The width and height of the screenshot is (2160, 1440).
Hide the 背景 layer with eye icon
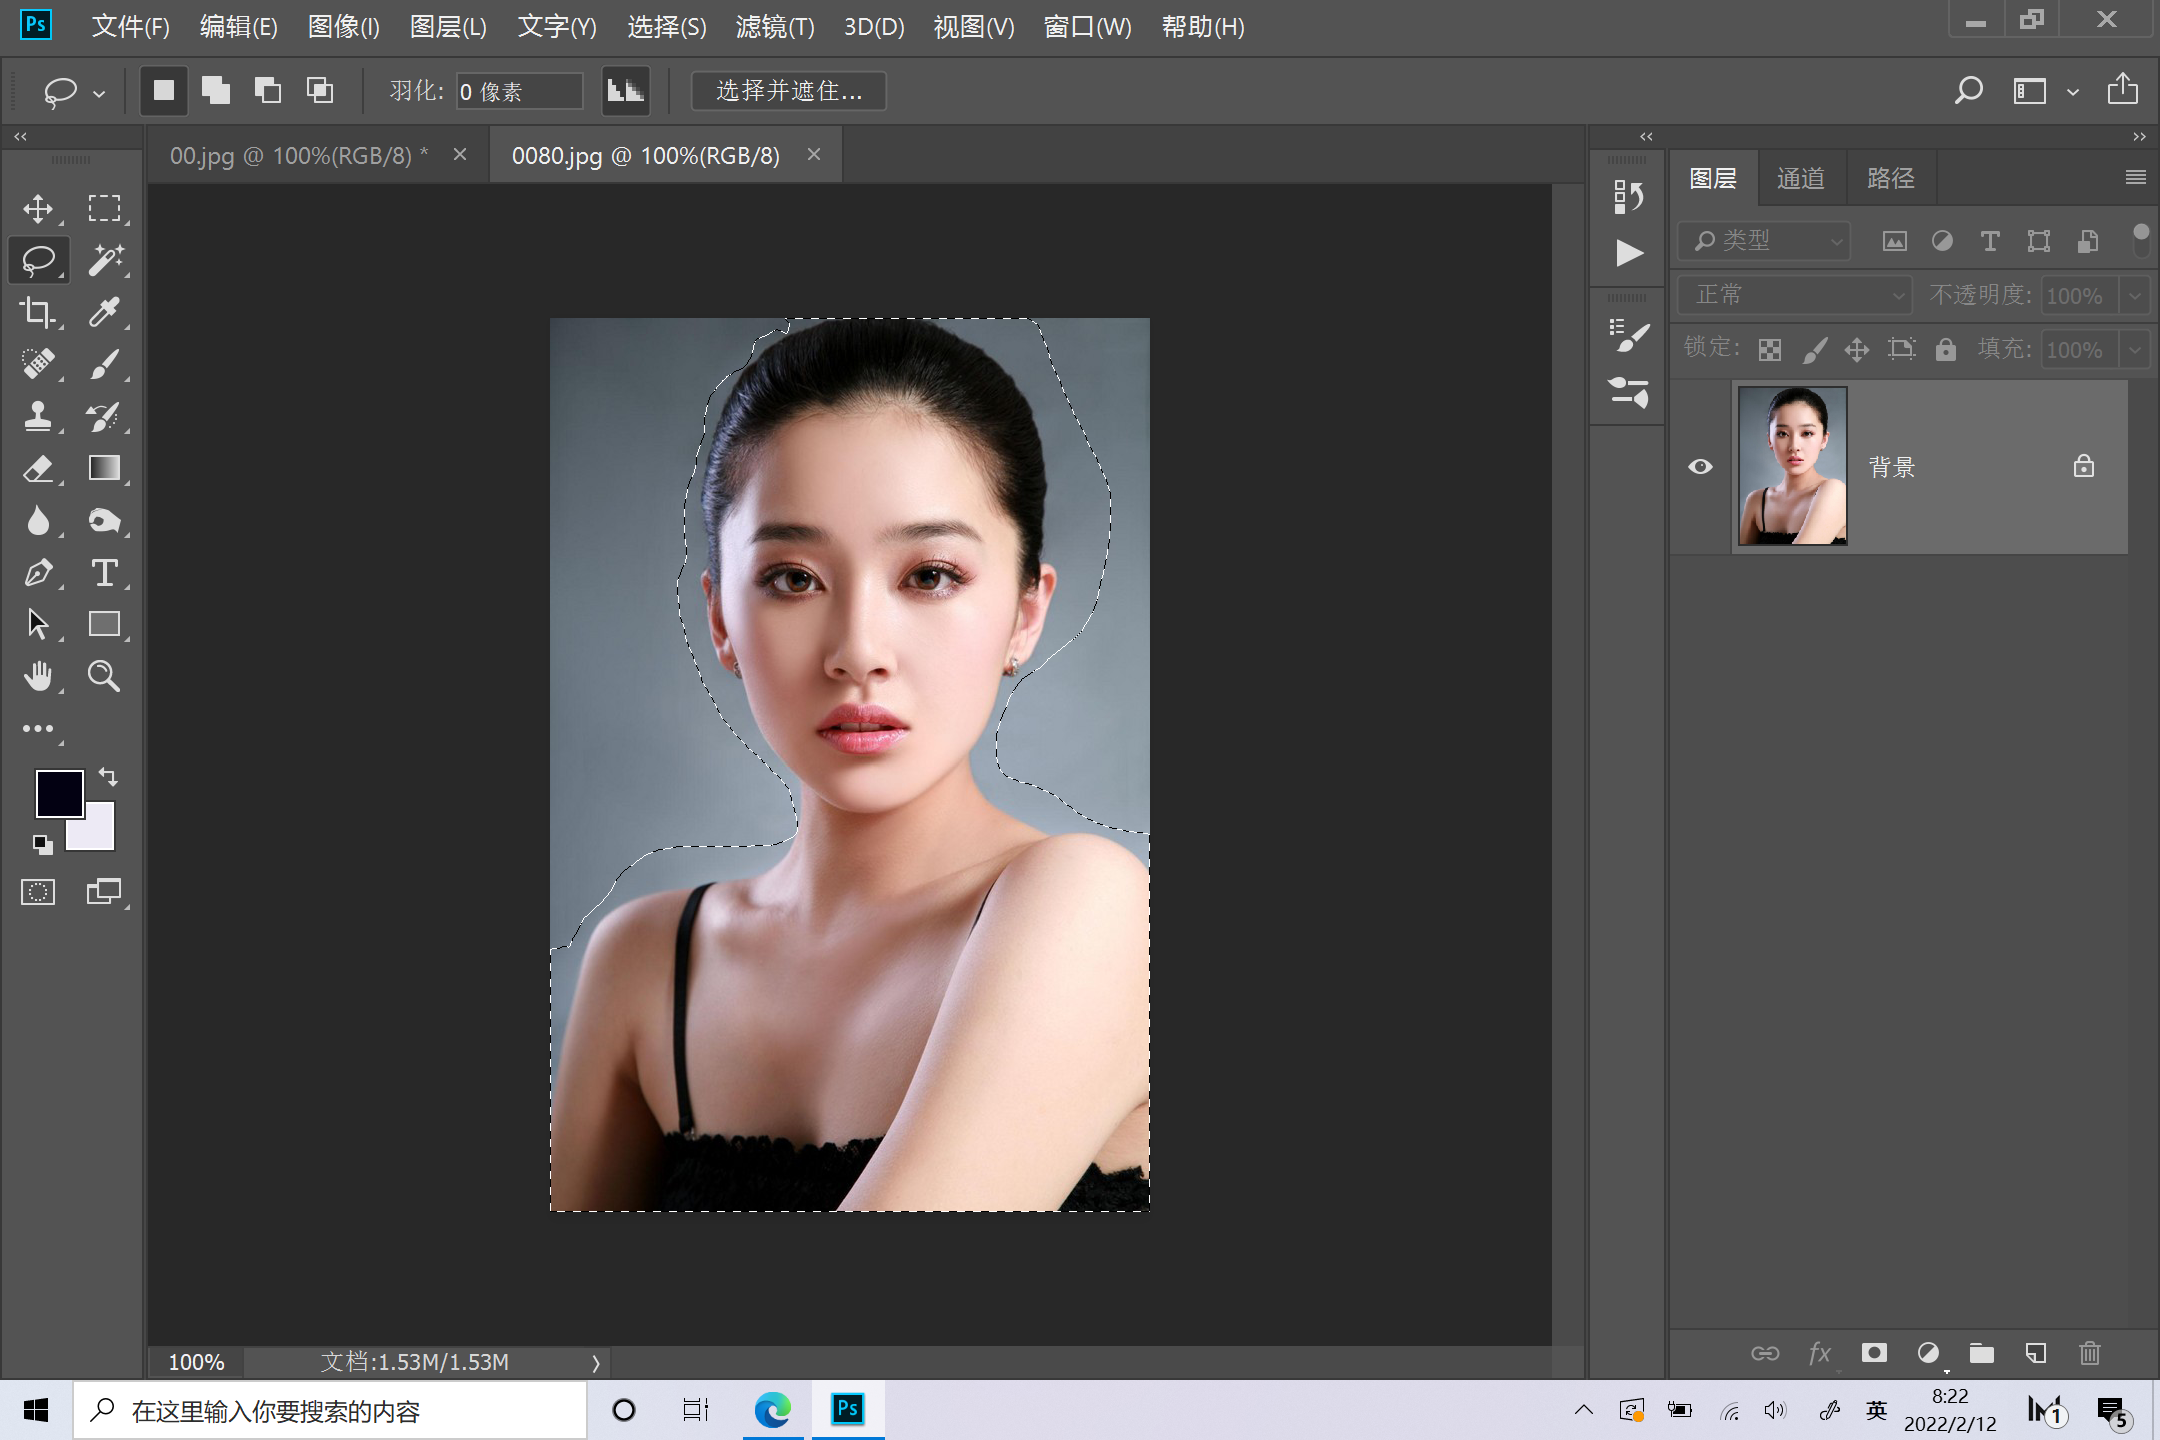(x=1700, y=467)
